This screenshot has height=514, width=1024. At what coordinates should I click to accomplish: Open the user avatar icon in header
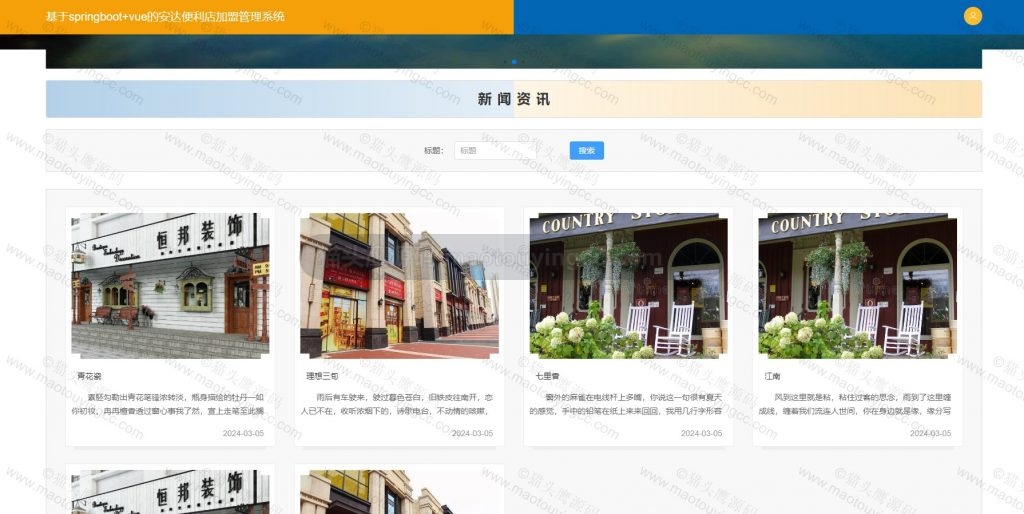[x=972, y=16]
